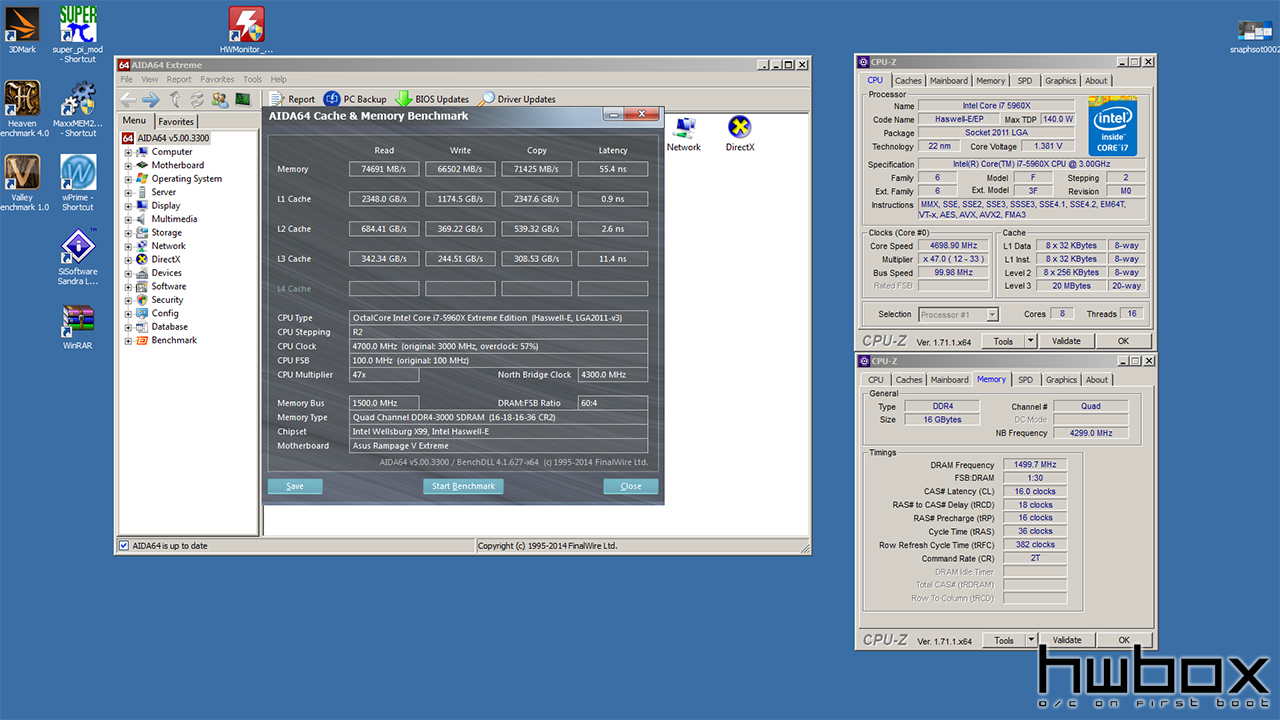Viewport: 1280px width, 720px height.
Task: Switch to Caches tab in upper CPU-Z window
Action: coord(908,81)
